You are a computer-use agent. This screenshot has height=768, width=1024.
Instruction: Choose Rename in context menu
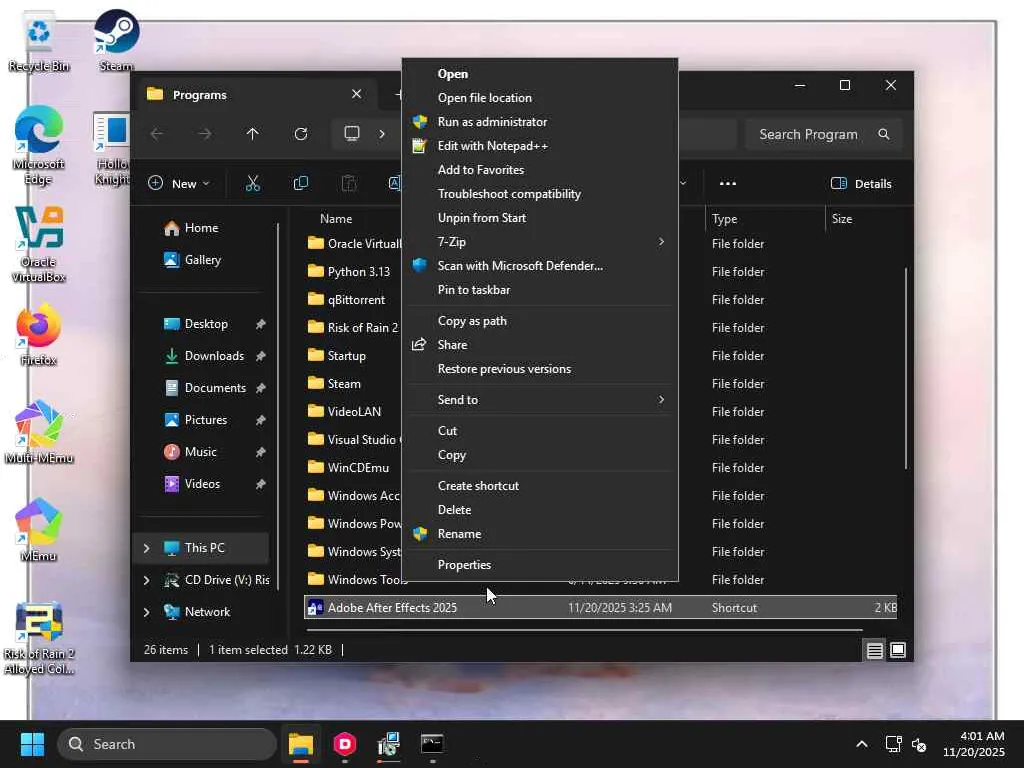(541, 534)
